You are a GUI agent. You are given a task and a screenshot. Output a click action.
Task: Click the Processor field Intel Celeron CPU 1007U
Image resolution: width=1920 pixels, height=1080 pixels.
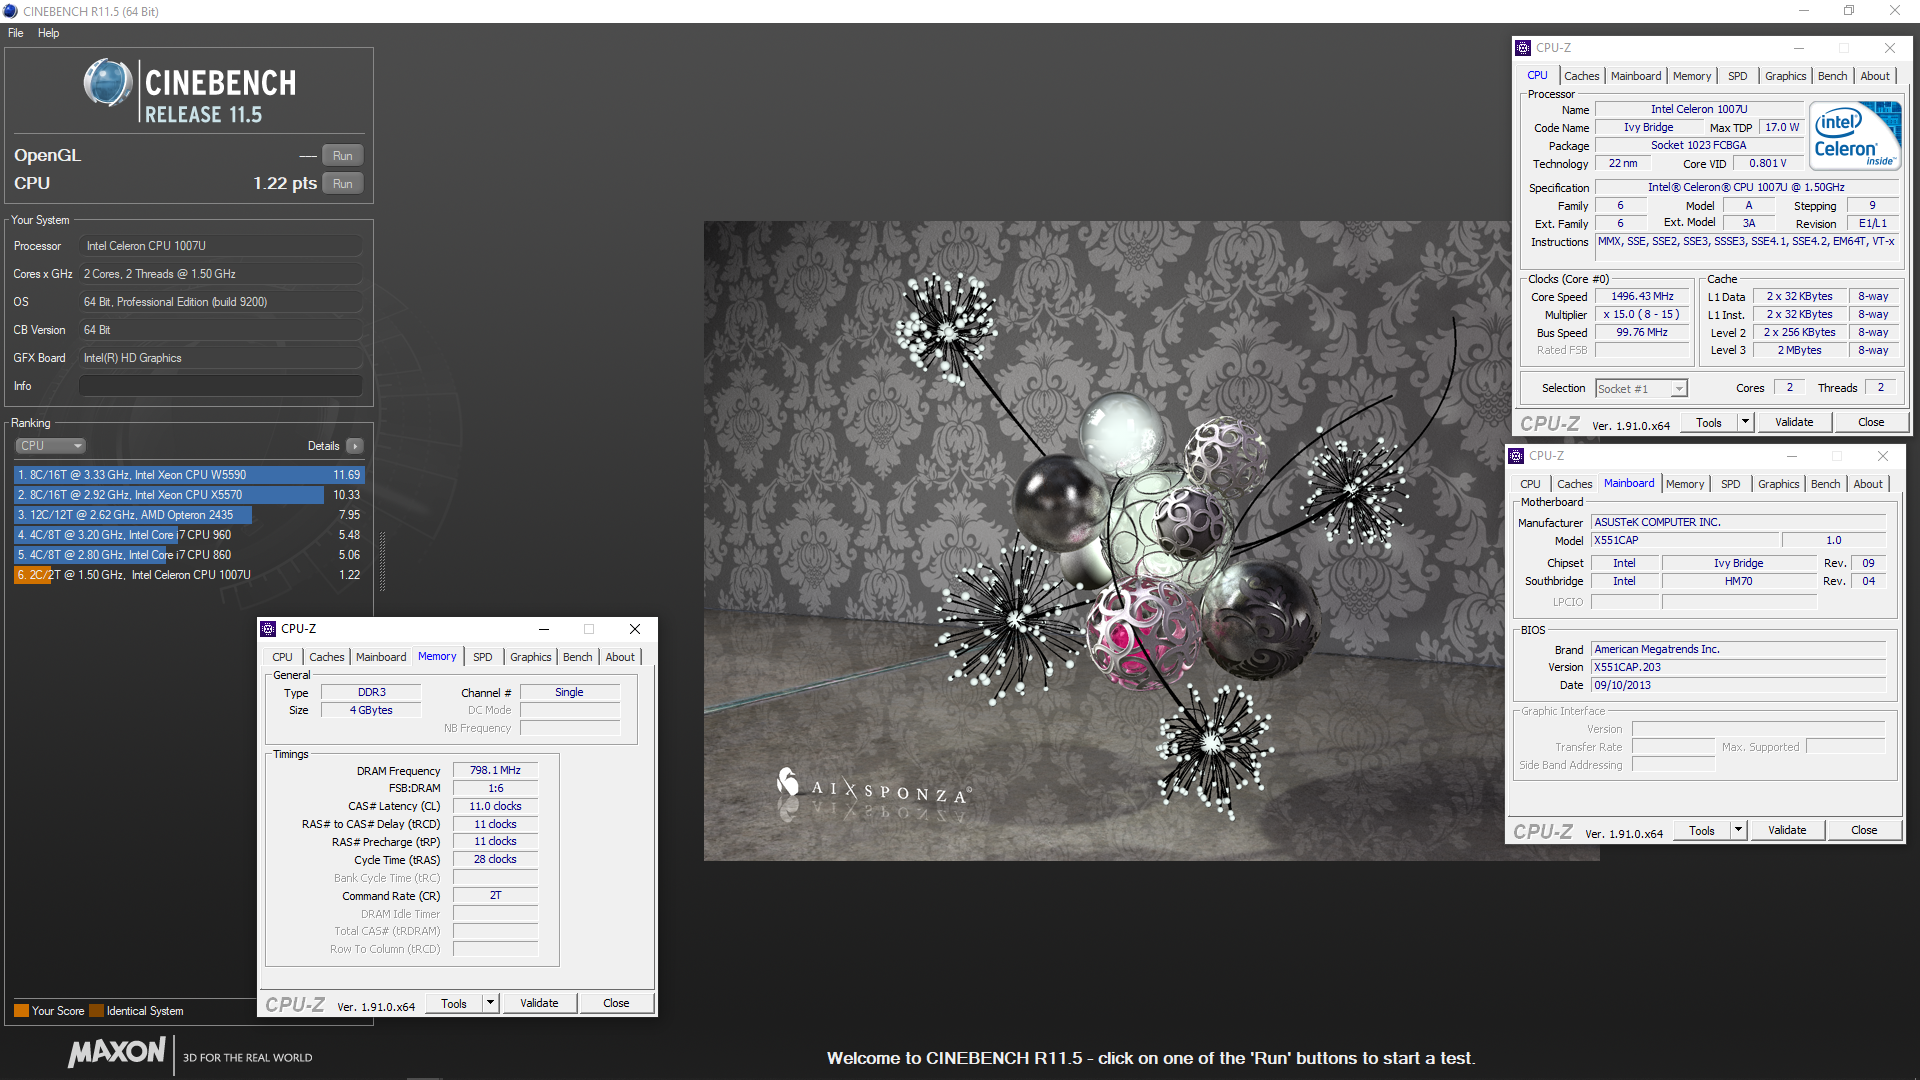(221, 246)
